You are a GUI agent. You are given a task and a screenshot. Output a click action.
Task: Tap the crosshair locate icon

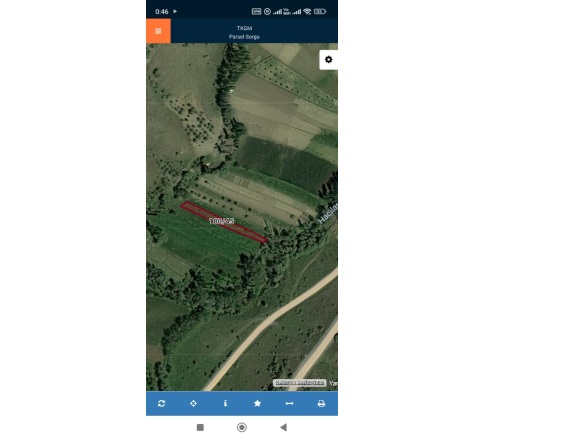(x=193, y=403)
